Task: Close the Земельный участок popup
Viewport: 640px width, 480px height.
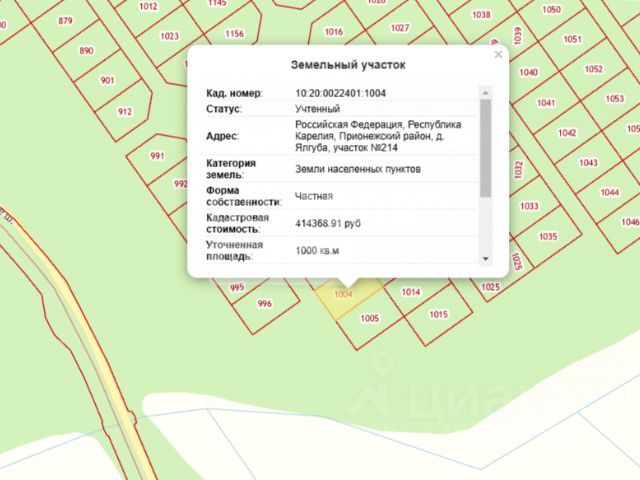Action: click(x=498, y=54)
